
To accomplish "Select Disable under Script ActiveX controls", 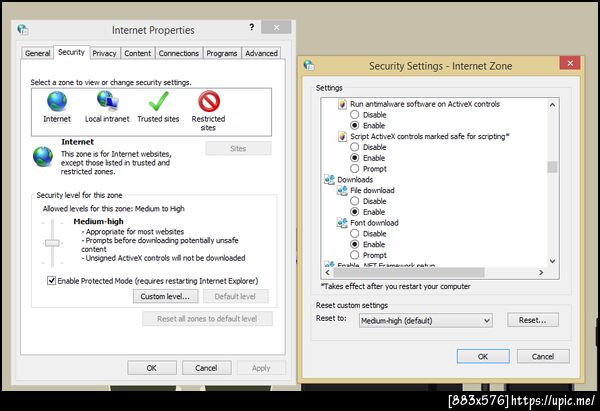I will pyautogui.click(x=355, y=147).
